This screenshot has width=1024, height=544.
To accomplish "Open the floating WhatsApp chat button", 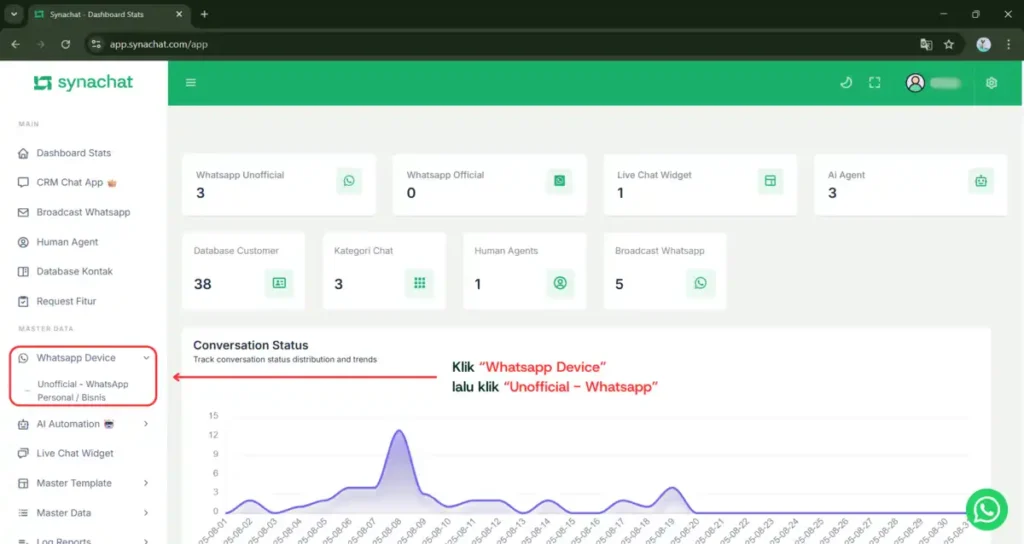I will pyautogui.click(x=986, y=509).
